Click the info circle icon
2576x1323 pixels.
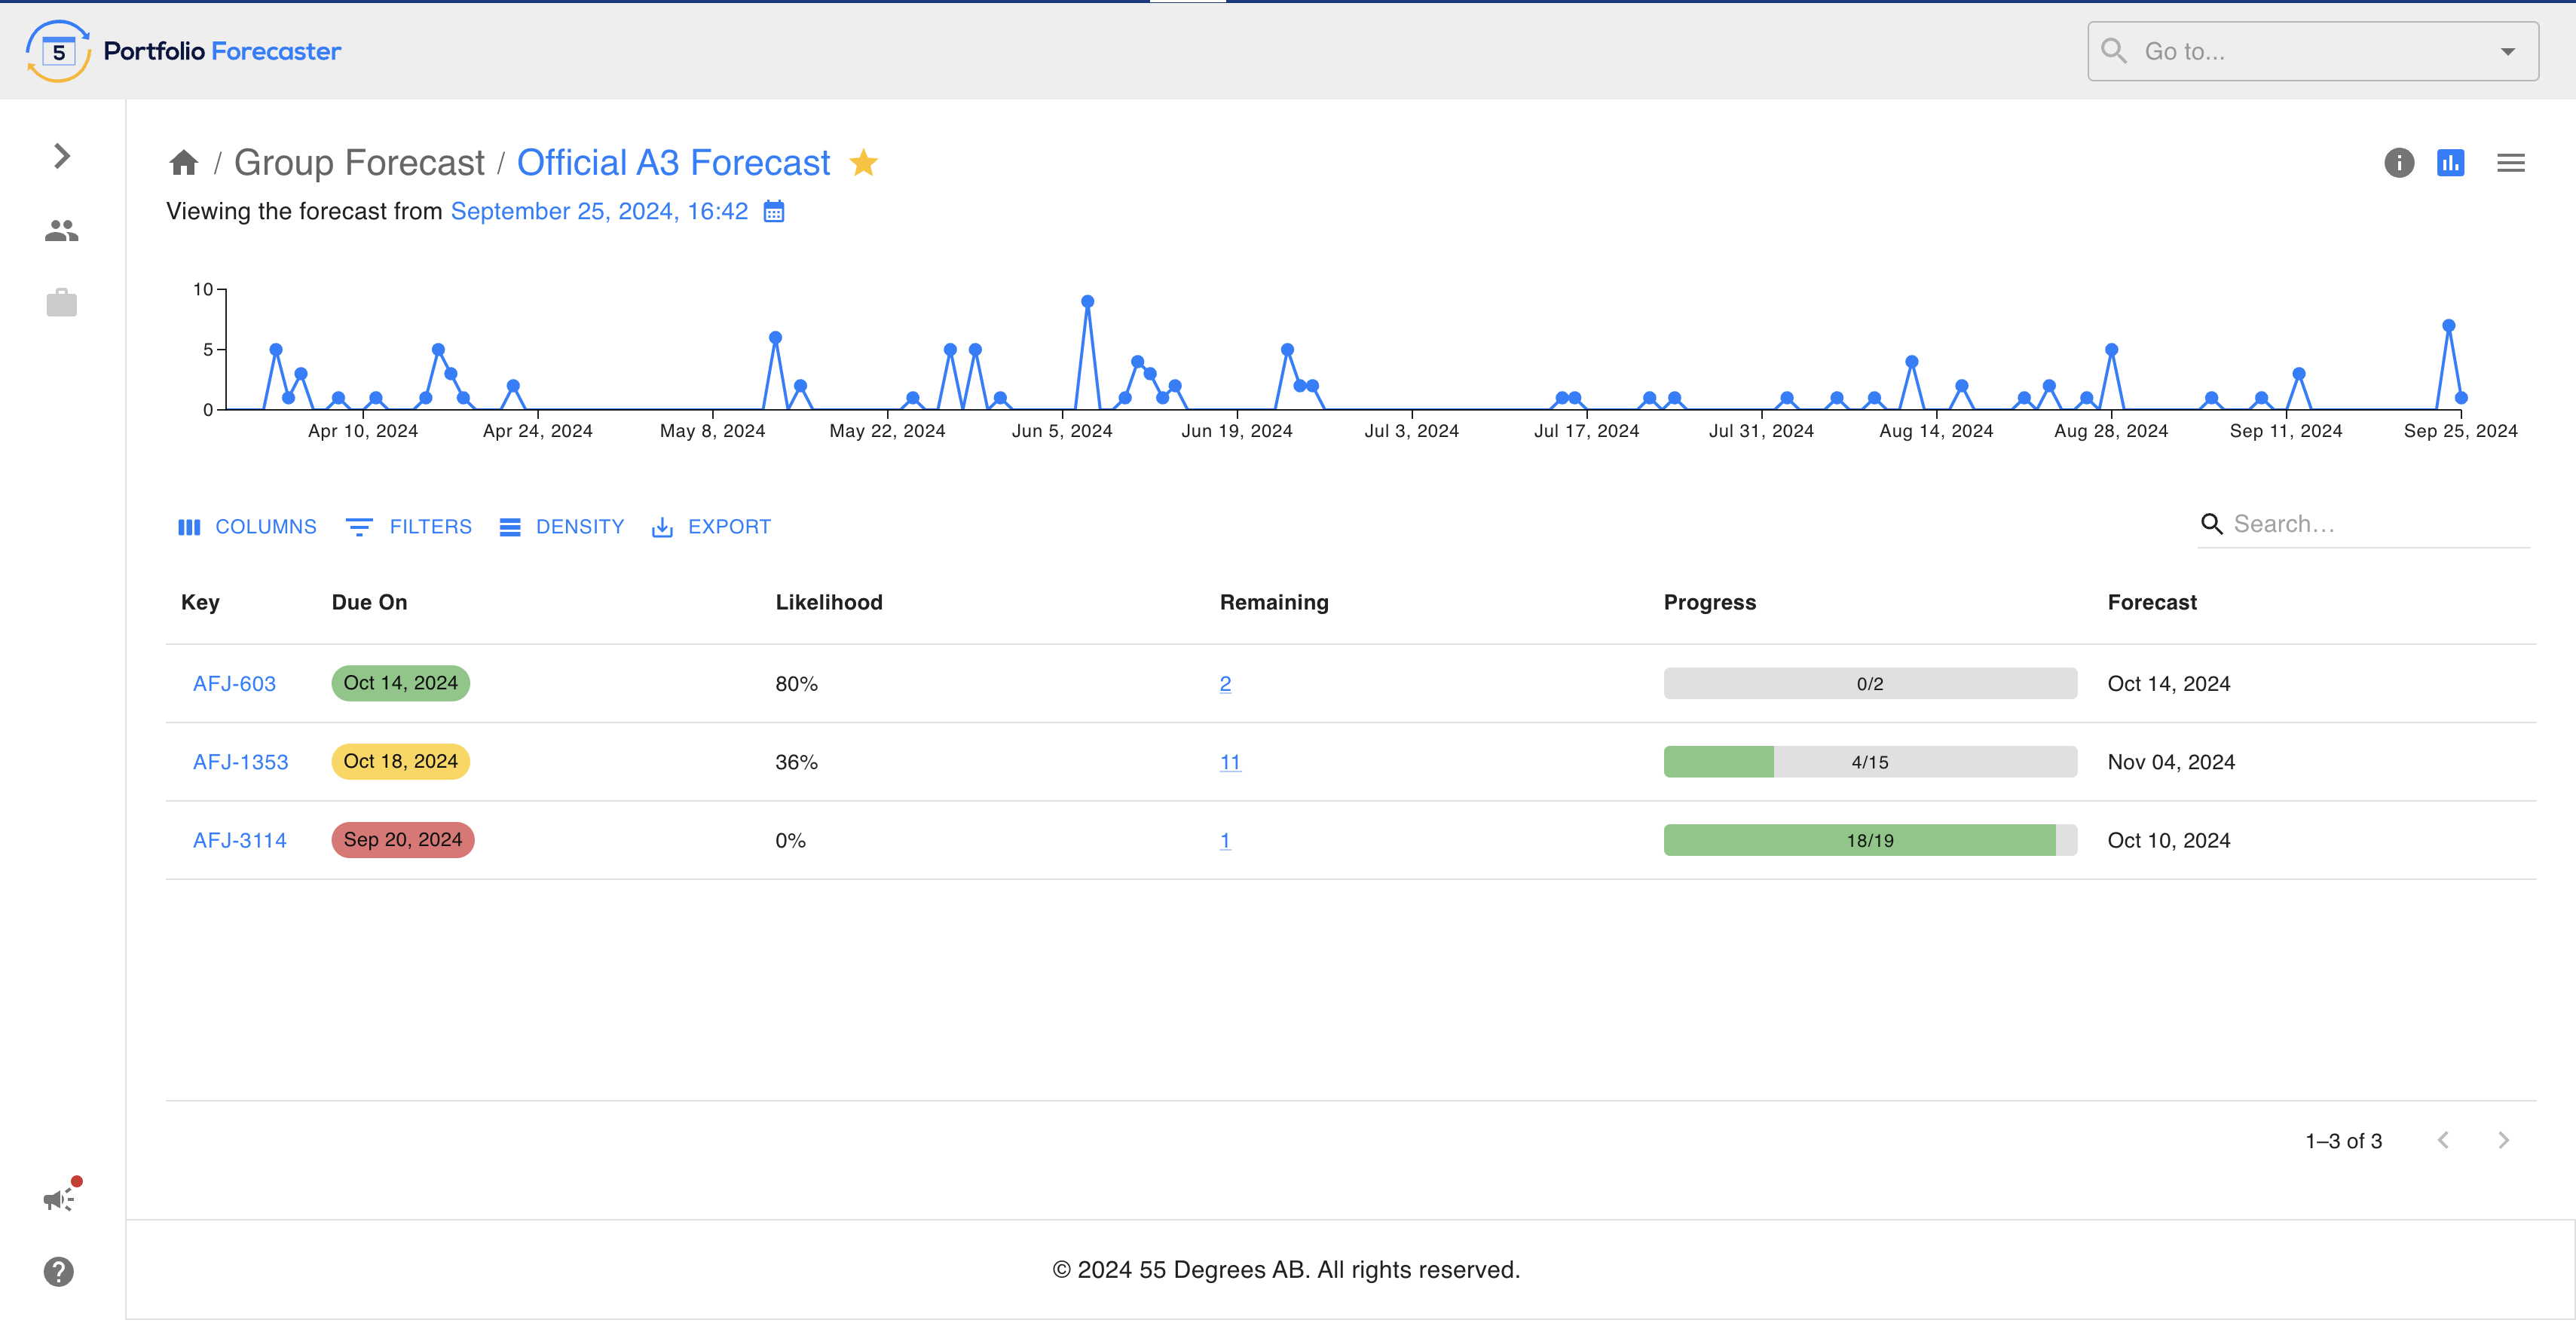point(2398,163)
